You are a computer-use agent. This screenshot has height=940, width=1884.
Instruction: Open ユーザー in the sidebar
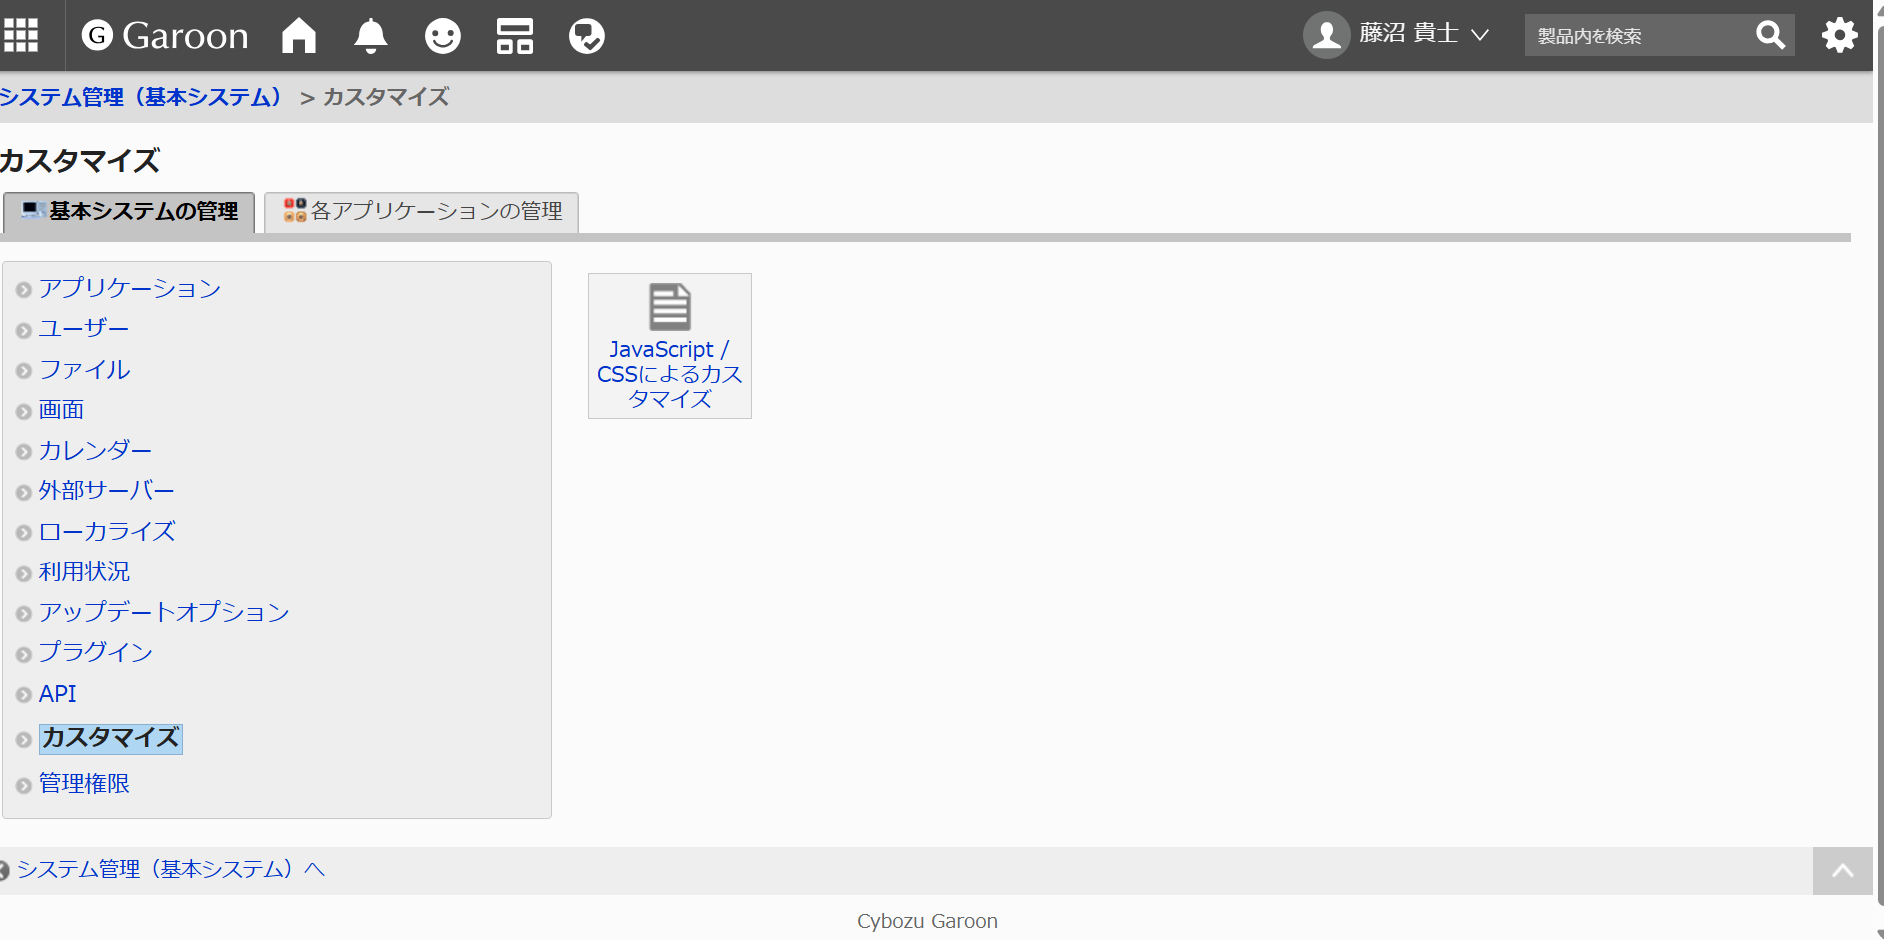tap(84, 329)
